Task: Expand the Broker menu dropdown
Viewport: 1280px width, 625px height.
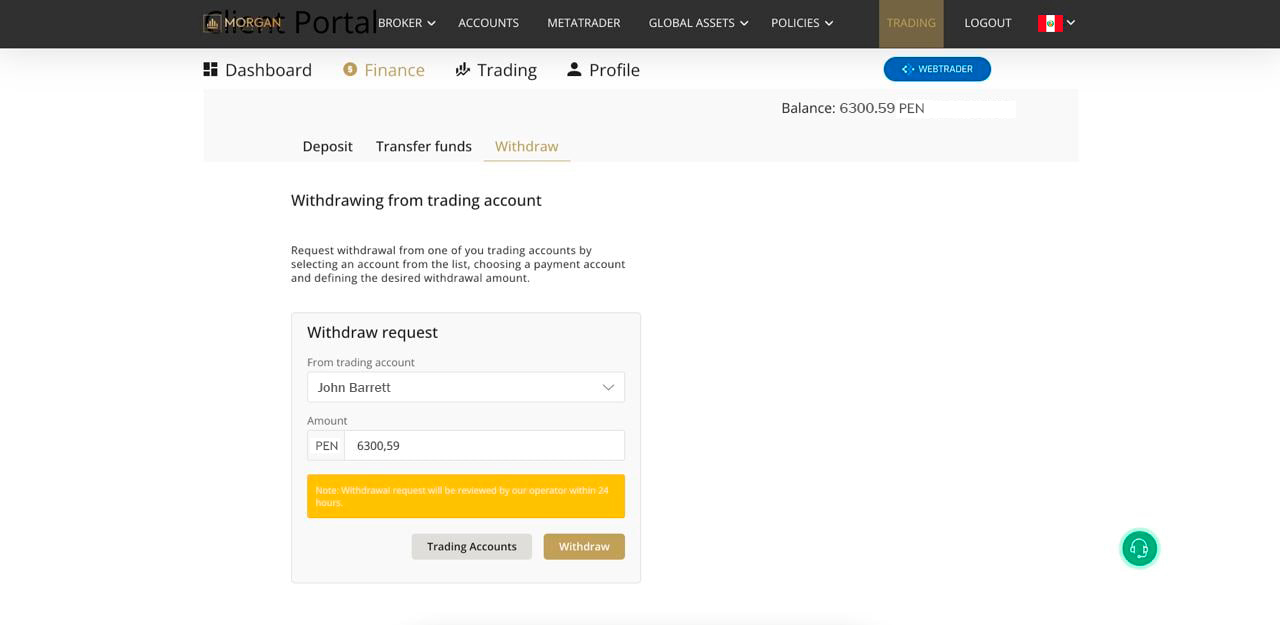Action: (x=406, y=23)
